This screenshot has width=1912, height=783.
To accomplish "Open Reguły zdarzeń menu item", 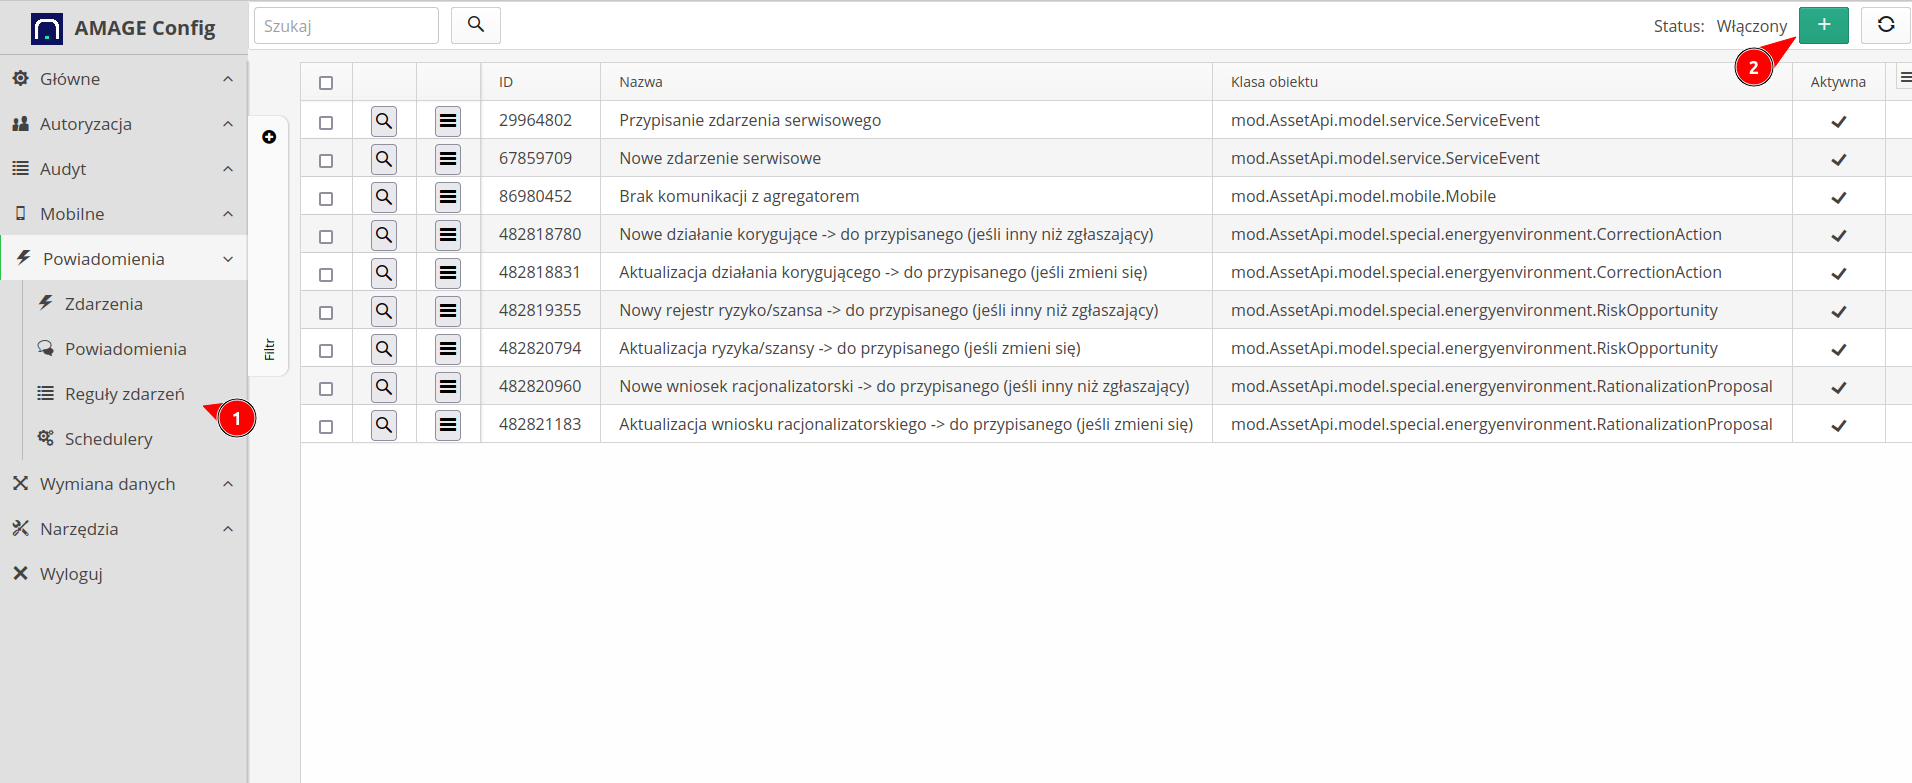I will tap(124, 394).
